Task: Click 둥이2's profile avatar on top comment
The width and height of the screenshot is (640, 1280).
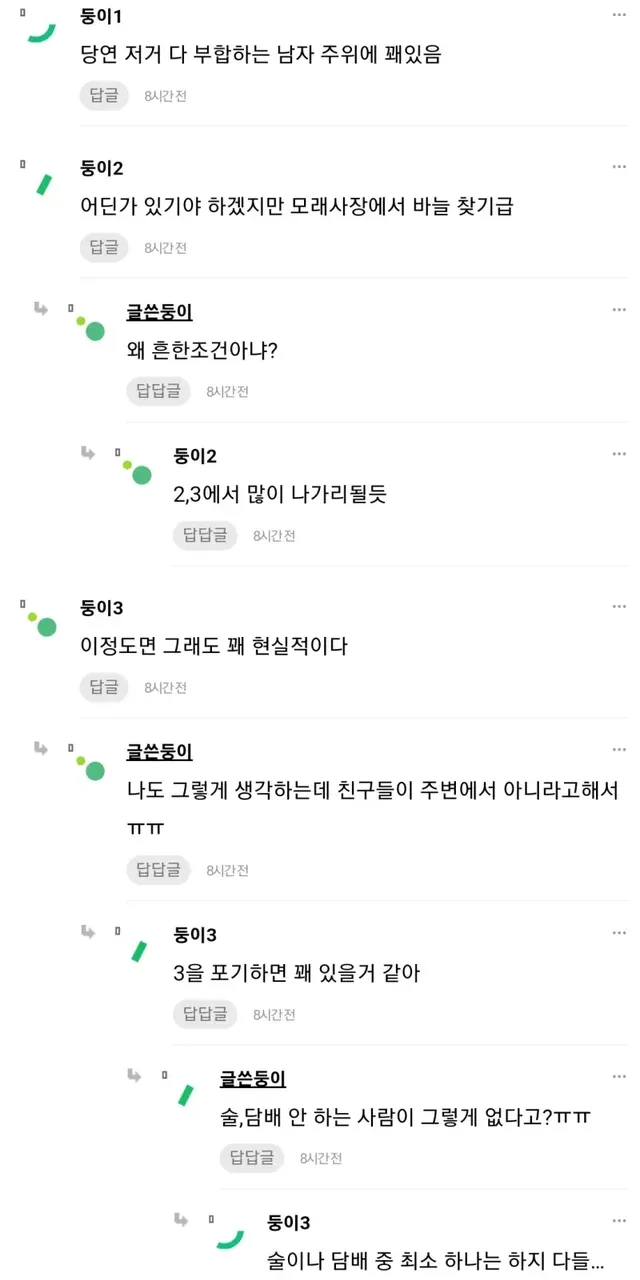Action: click(x=43, y=183)
